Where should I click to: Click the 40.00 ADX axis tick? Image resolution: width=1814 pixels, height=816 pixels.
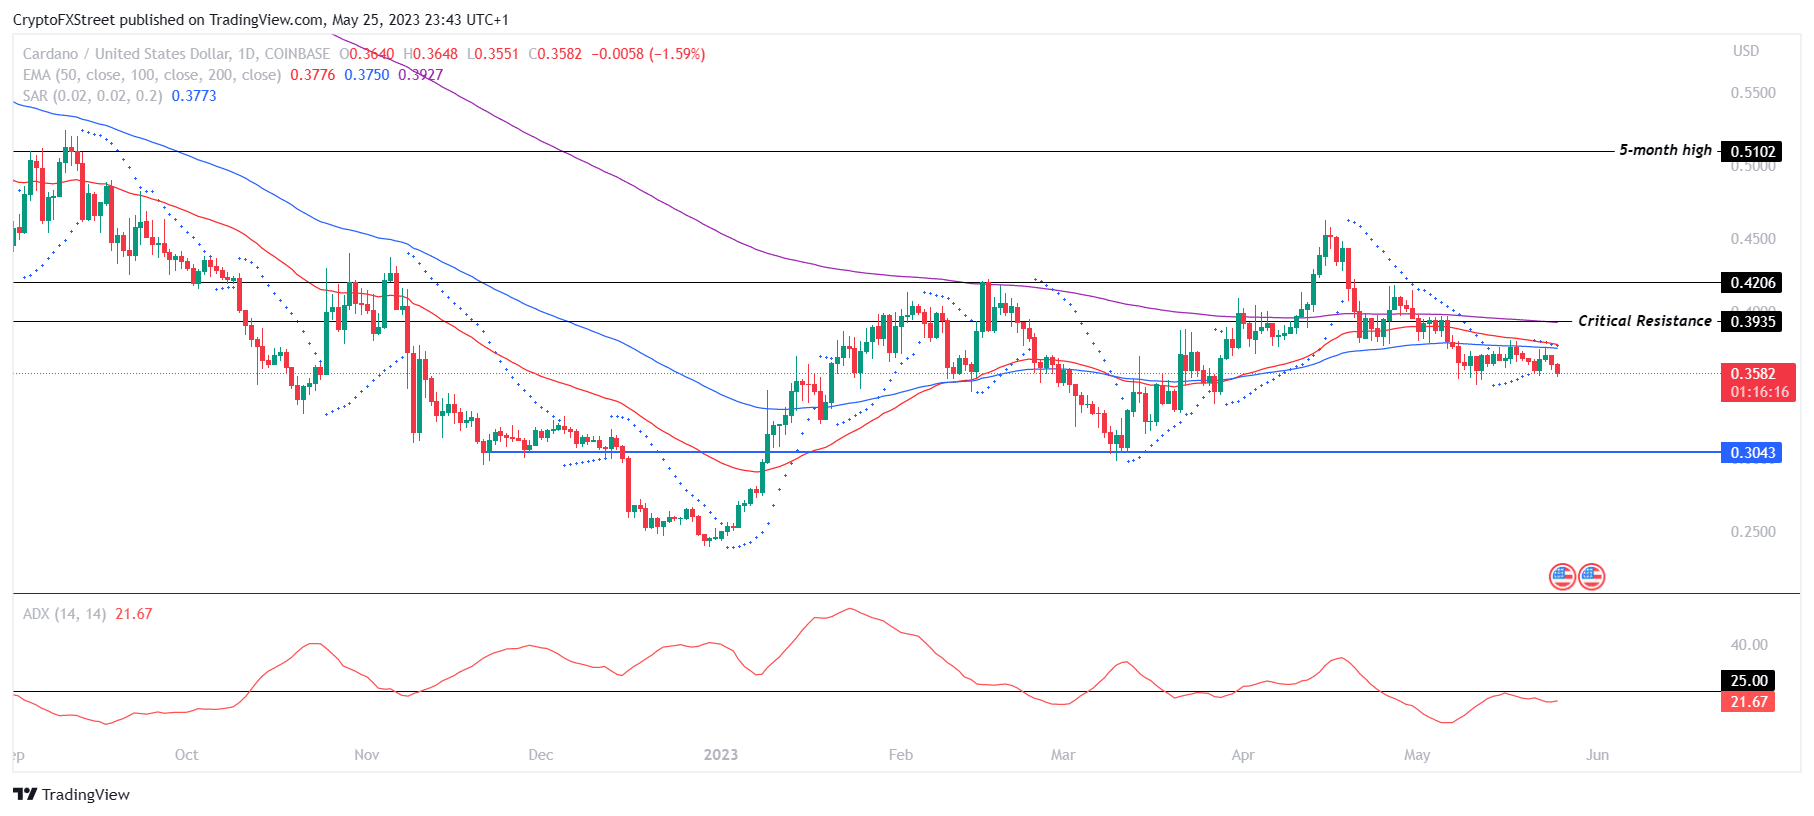(1749, 645)
